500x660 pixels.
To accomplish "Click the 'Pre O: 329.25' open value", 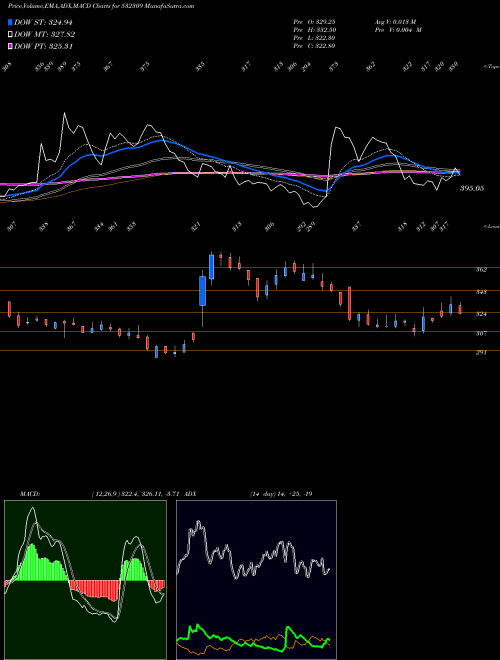I will click(x=314, y=21).
